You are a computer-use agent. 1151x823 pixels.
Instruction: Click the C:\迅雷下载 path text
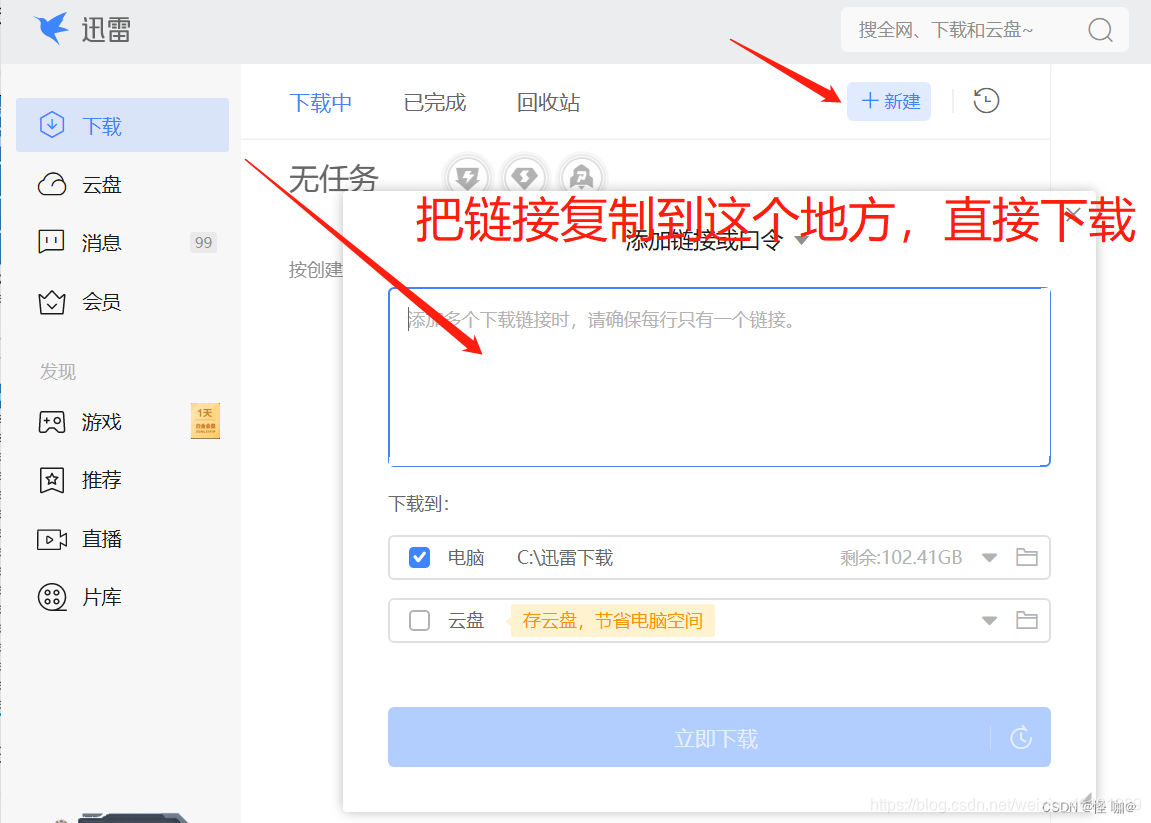coord(564,558)
